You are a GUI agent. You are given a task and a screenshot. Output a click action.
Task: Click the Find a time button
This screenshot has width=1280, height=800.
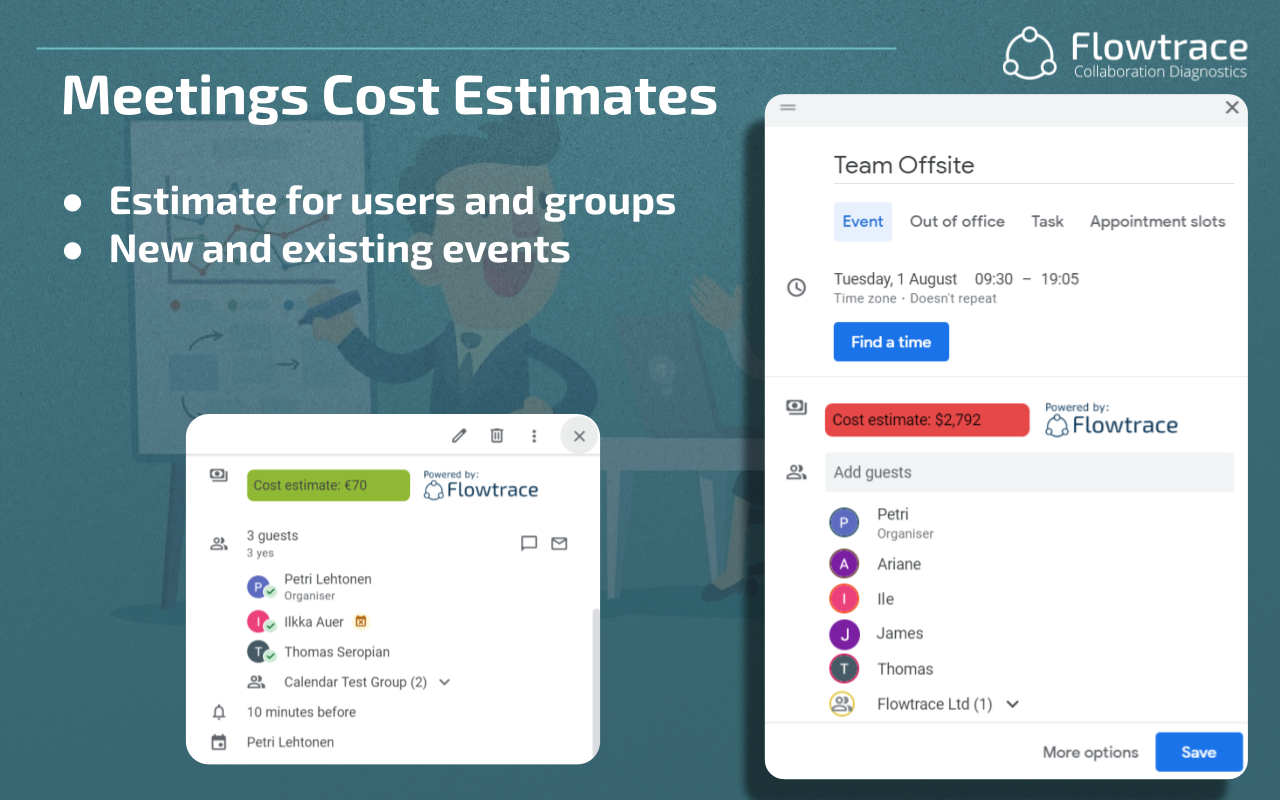pos(891,341)
